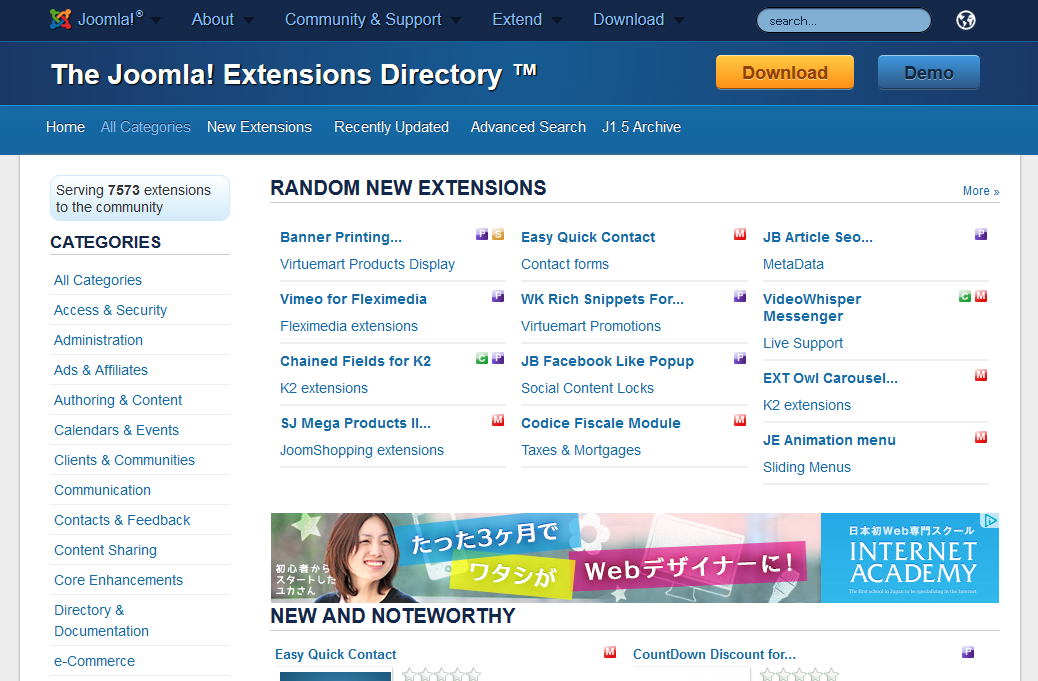Screen dimensions: 1038x681
Task: Click the Joomla! logo icon
Action: [60, 19]
